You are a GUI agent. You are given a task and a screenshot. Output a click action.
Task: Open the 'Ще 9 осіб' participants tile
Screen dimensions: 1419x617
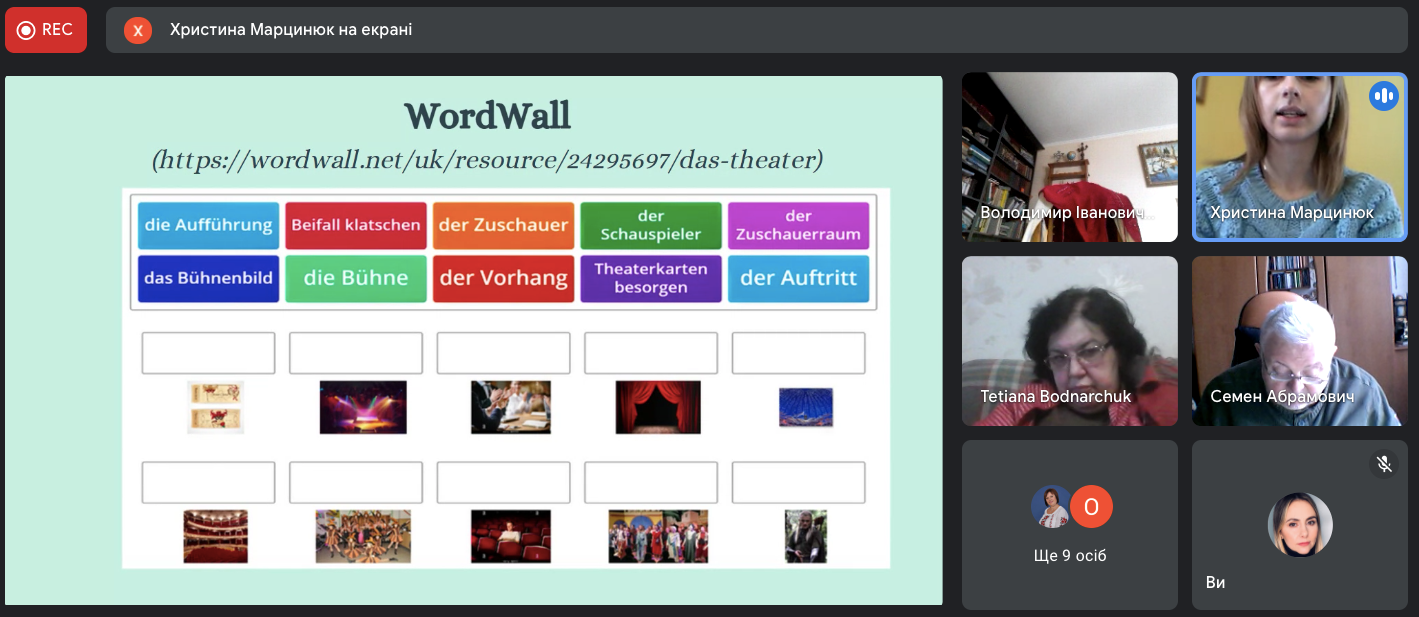tap(1070, 525)
